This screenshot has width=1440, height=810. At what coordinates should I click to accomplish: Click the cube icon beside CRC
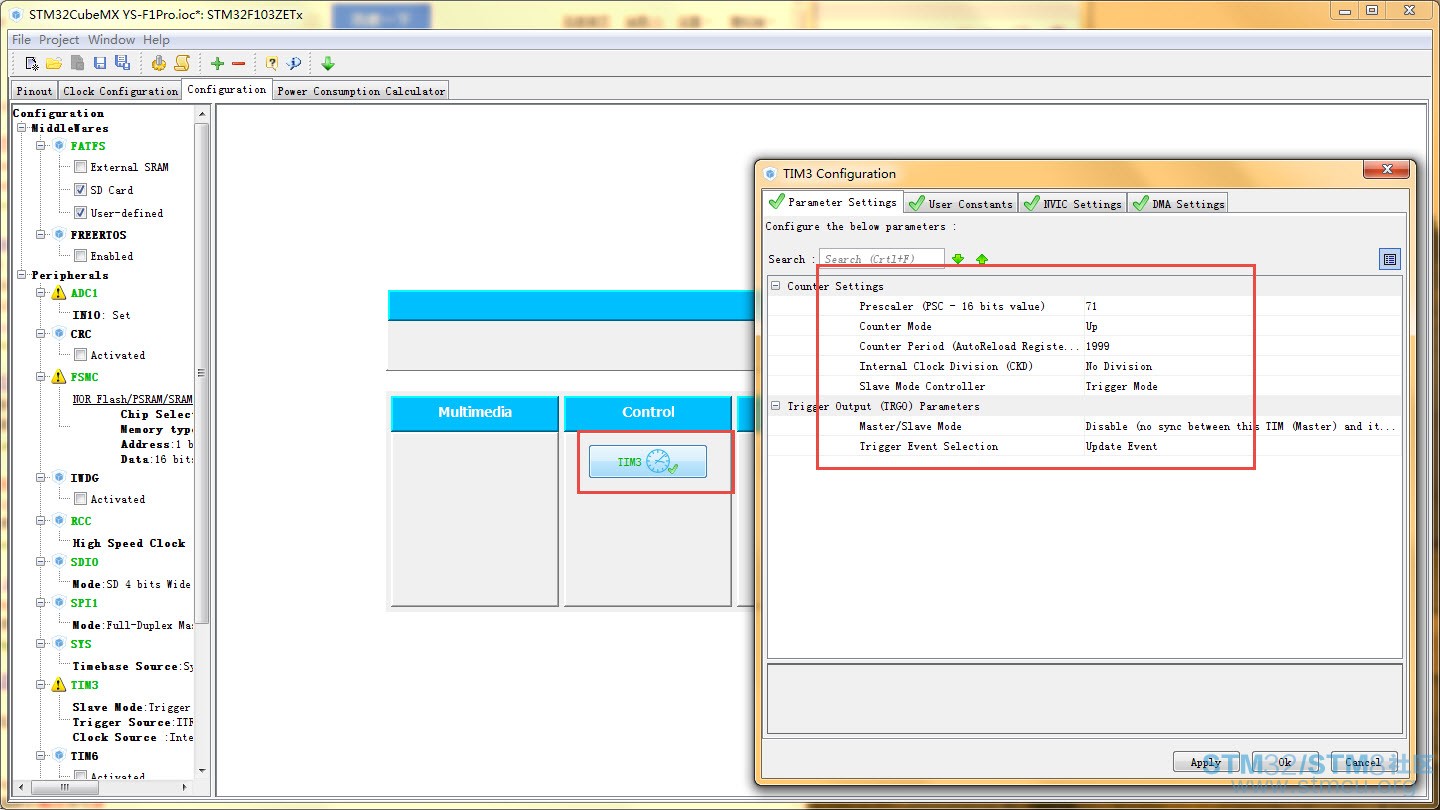[x=59, y=334]
